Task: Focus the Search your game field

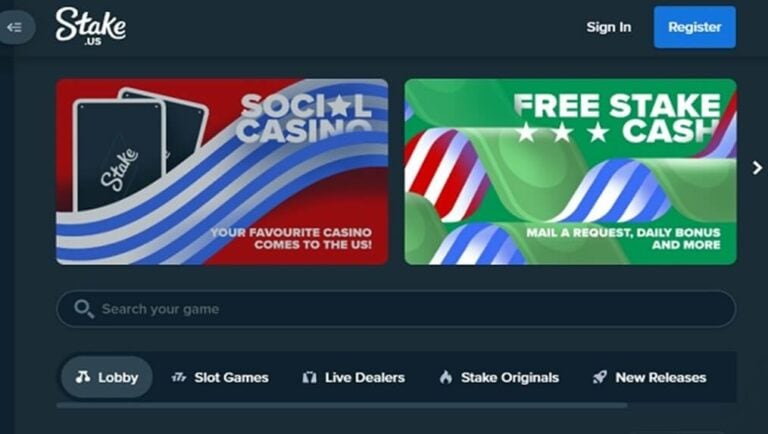Action: (396, 309)
